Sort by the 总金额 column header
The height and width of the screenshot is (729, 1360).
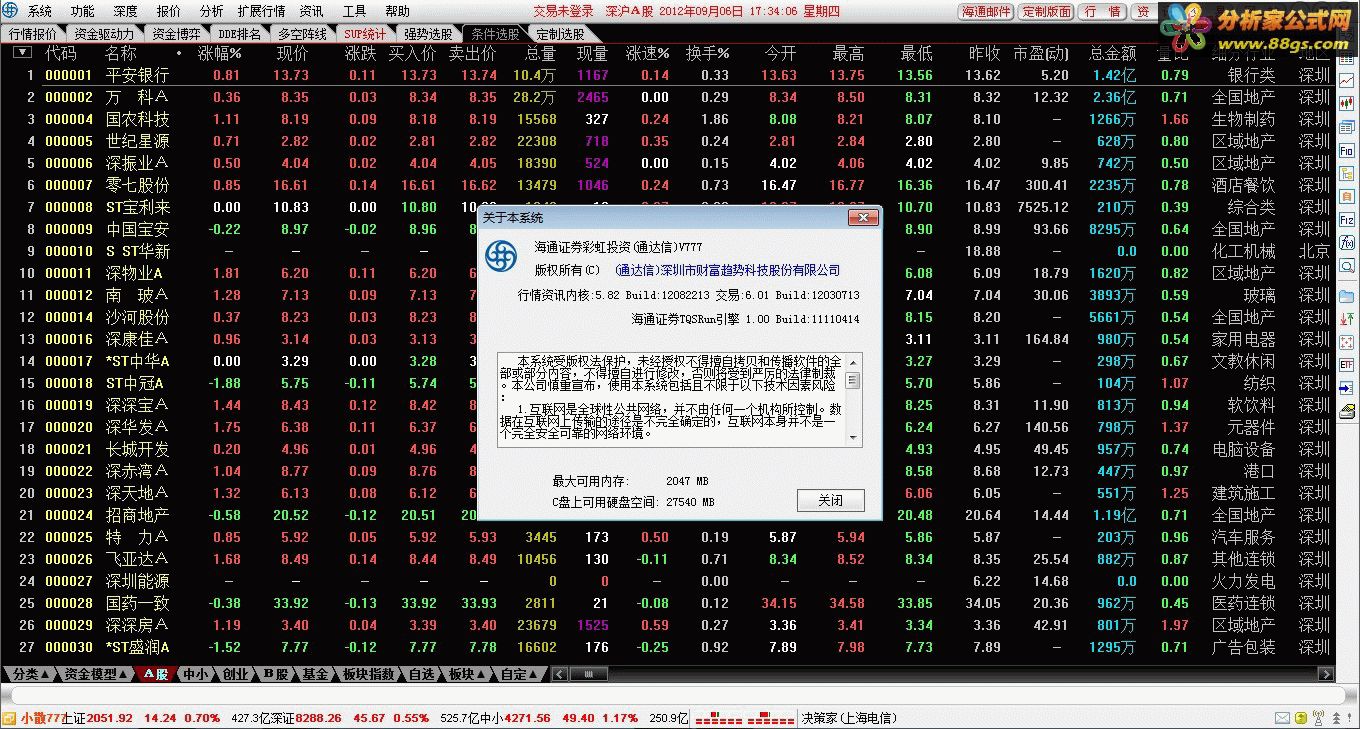tap(1112, 52)
